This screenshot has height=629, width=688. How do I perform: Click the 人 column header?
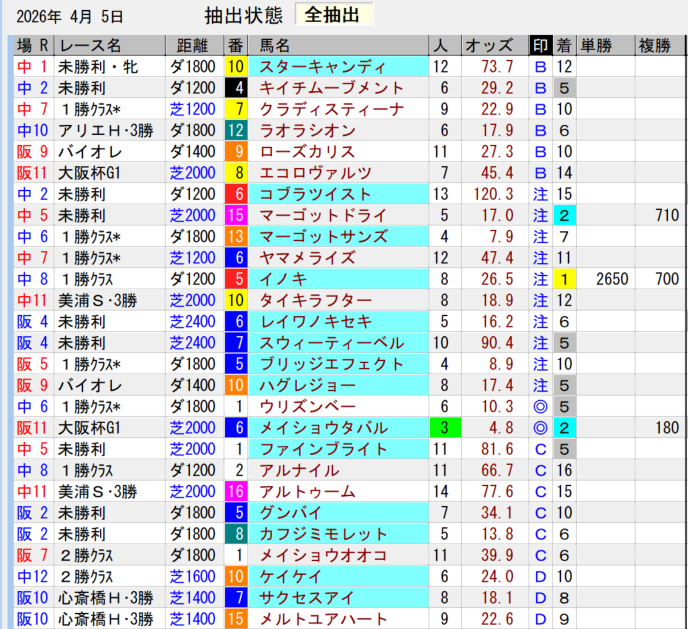[x=444, y=45]
